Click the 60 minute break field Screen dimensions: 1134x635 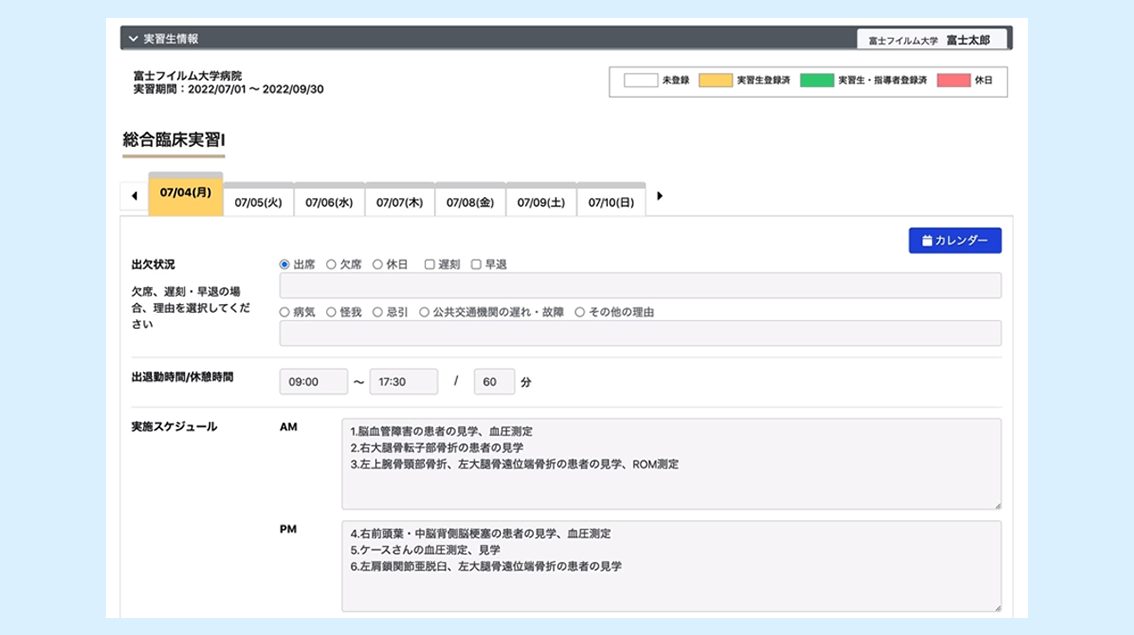point(494,382)
